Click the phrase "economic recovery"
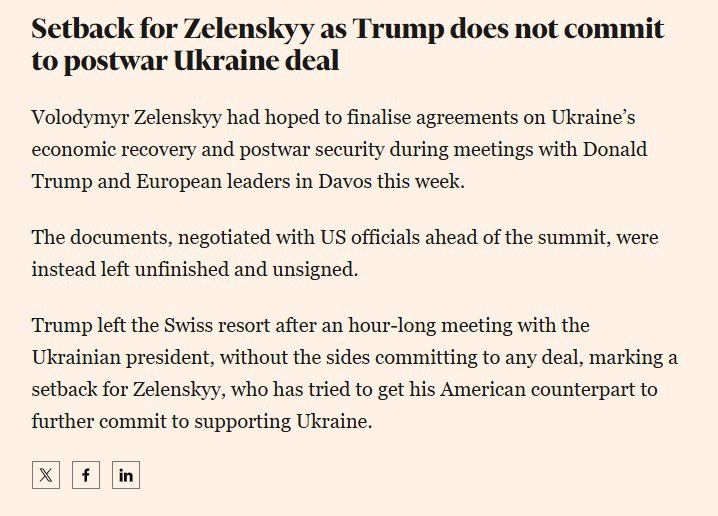The image size is (718, 516). [x=107, y=150]
